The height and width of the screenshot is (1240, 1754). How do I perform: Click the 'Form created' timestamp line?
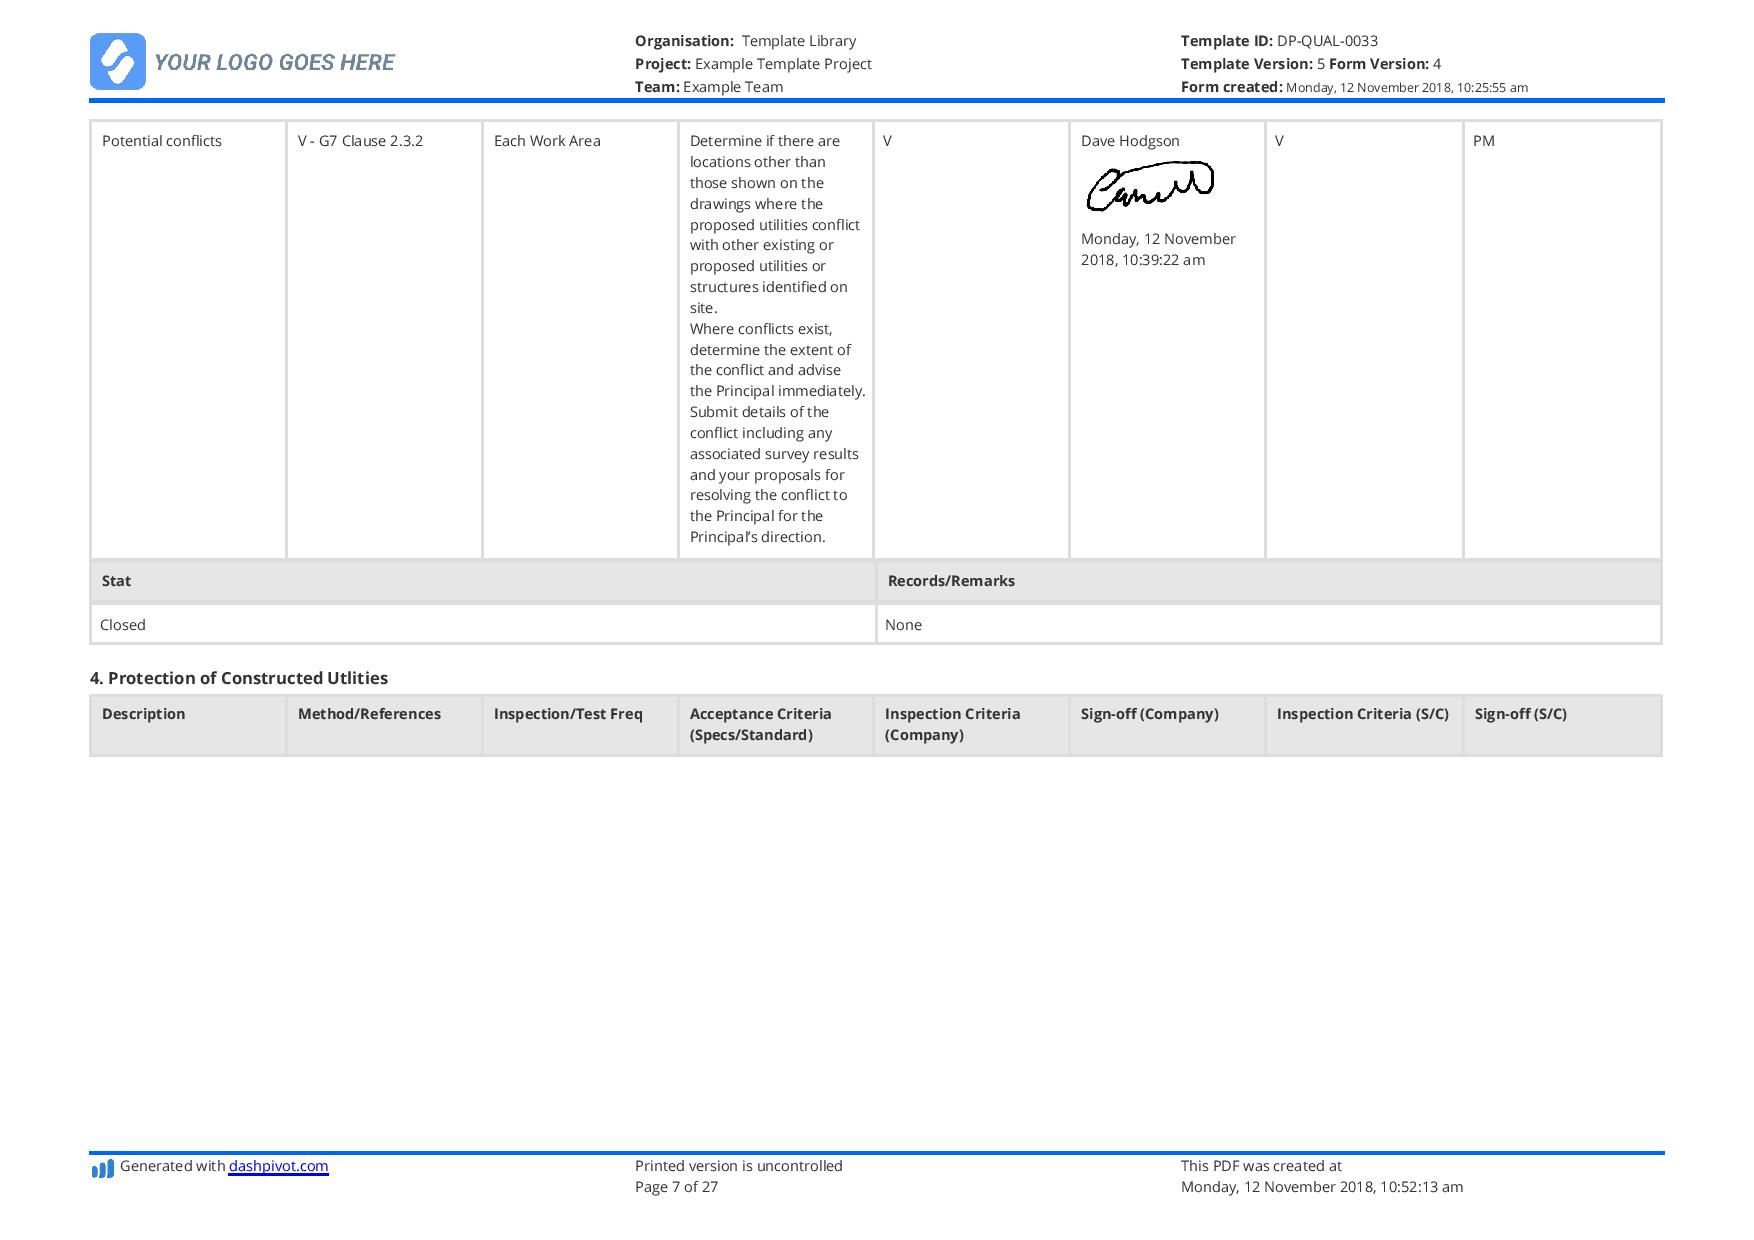[1354, 87]
